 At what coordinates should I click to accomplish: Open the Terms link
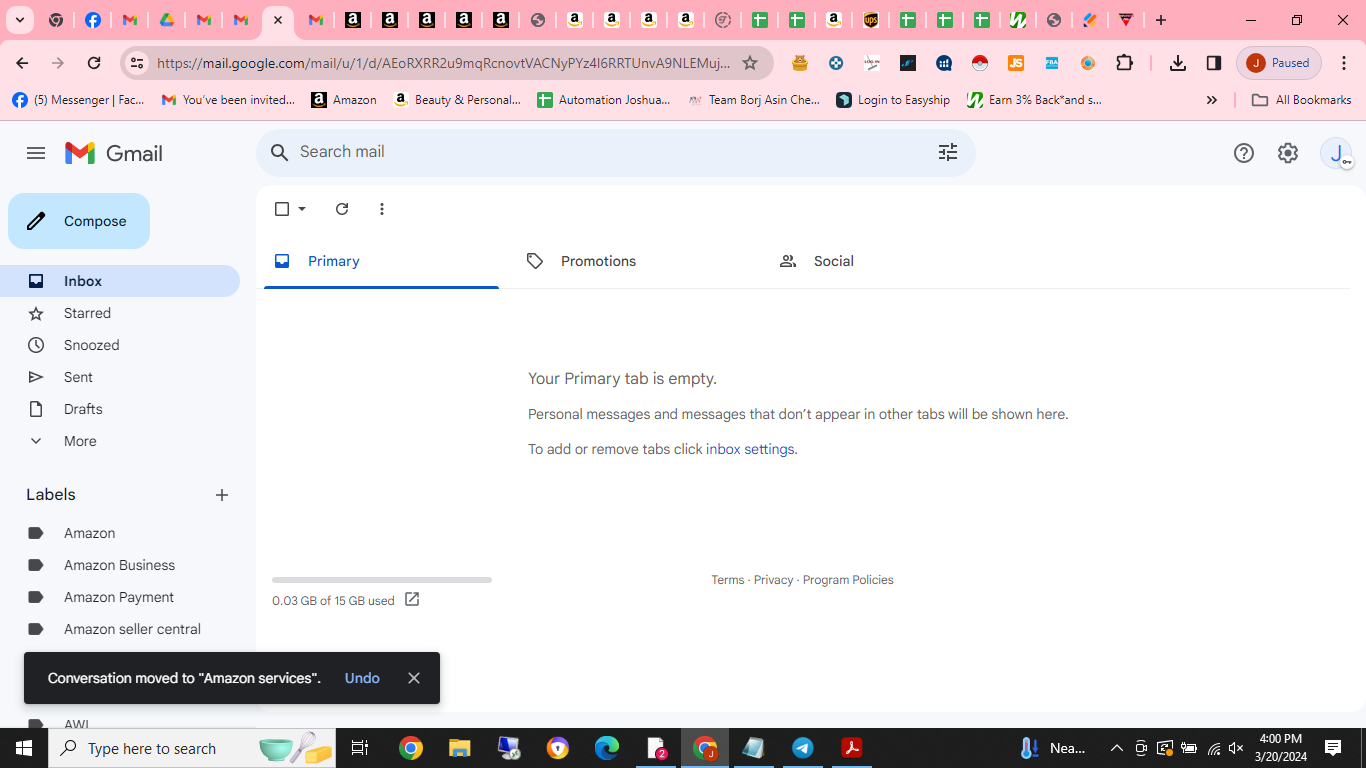click(x=727, y=580)
